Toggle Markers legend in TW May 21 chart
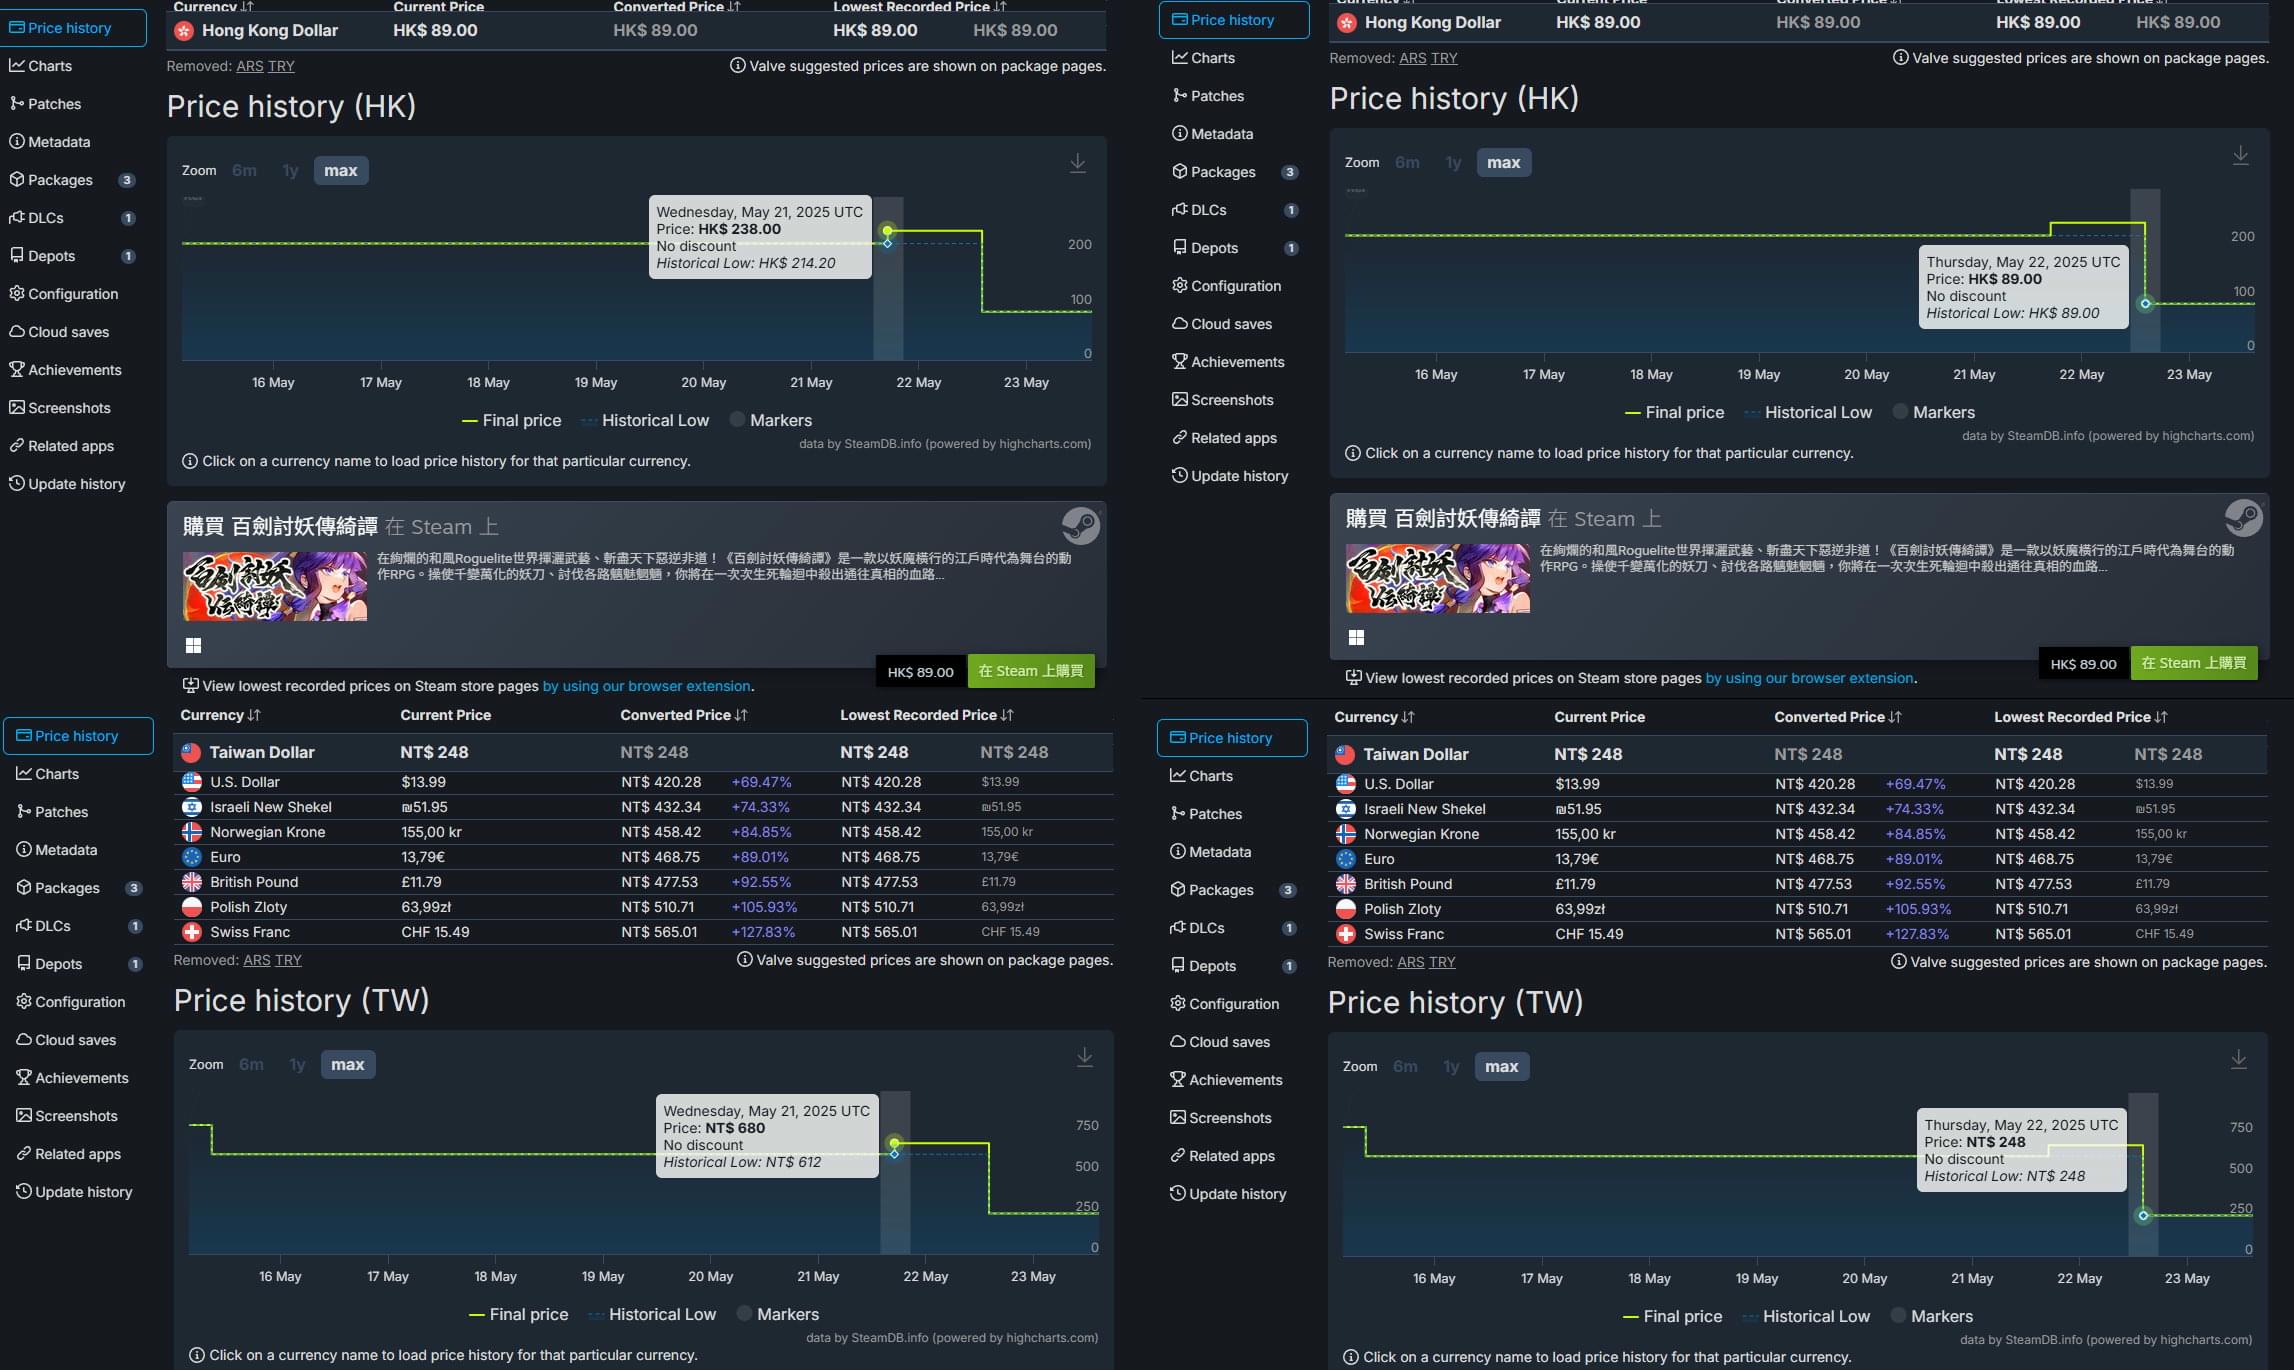This screenshot has height=1370, width=2294. click(777, 1314)
